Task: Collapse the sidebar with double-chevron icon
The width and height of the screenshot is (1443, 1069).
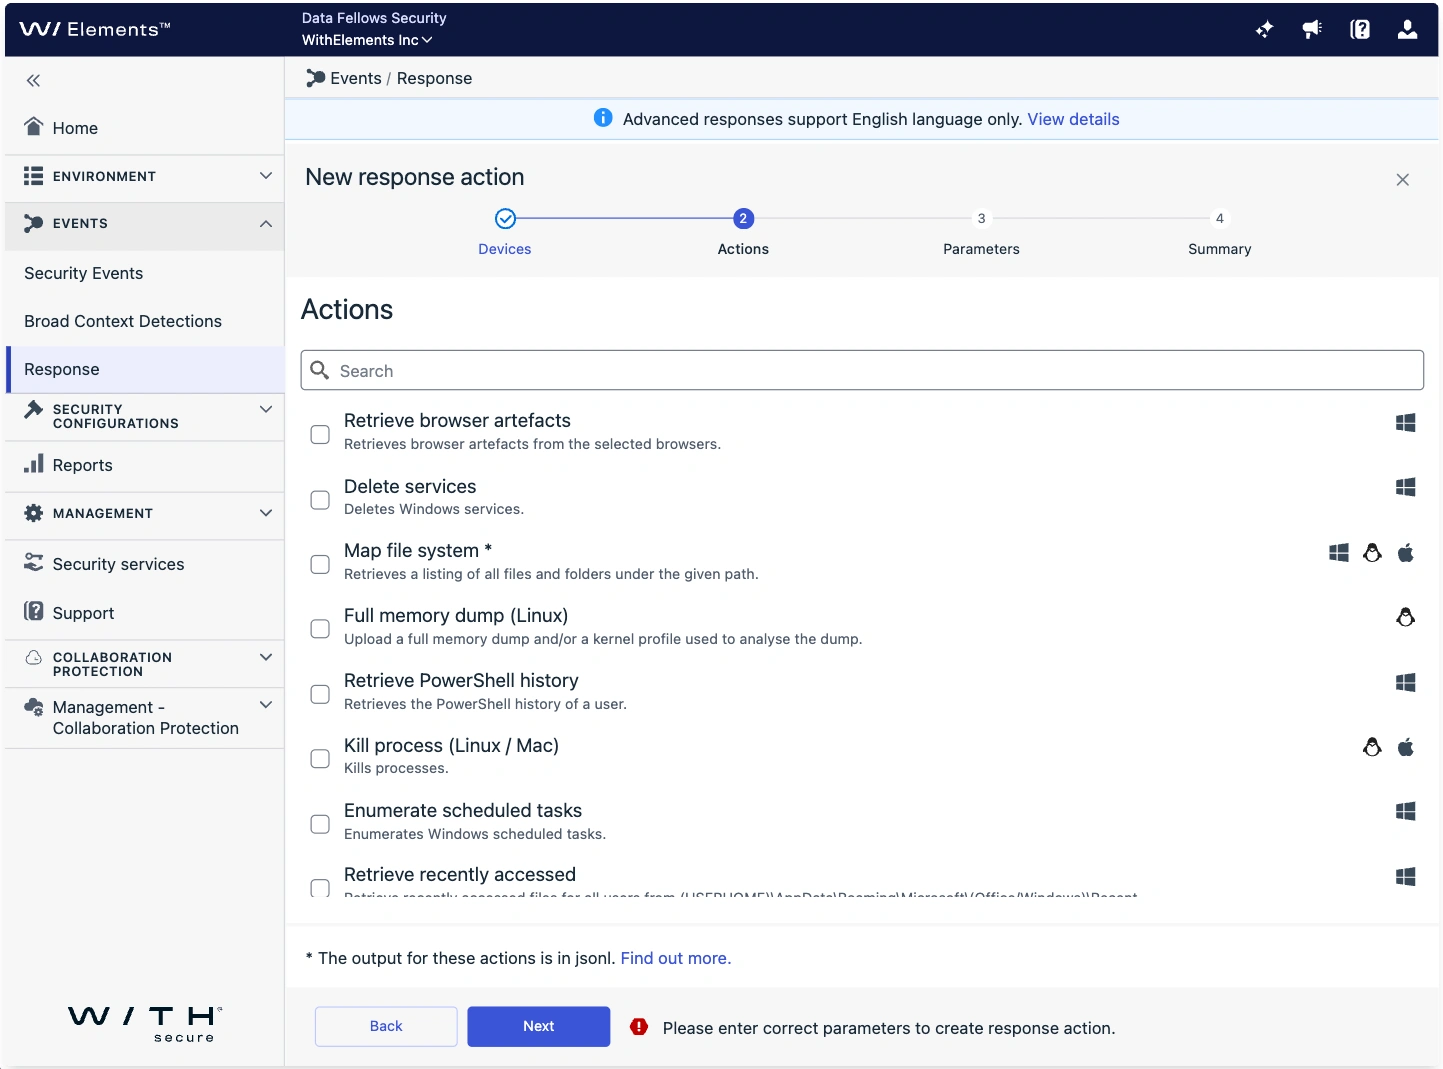Action: tap(33, 81)
